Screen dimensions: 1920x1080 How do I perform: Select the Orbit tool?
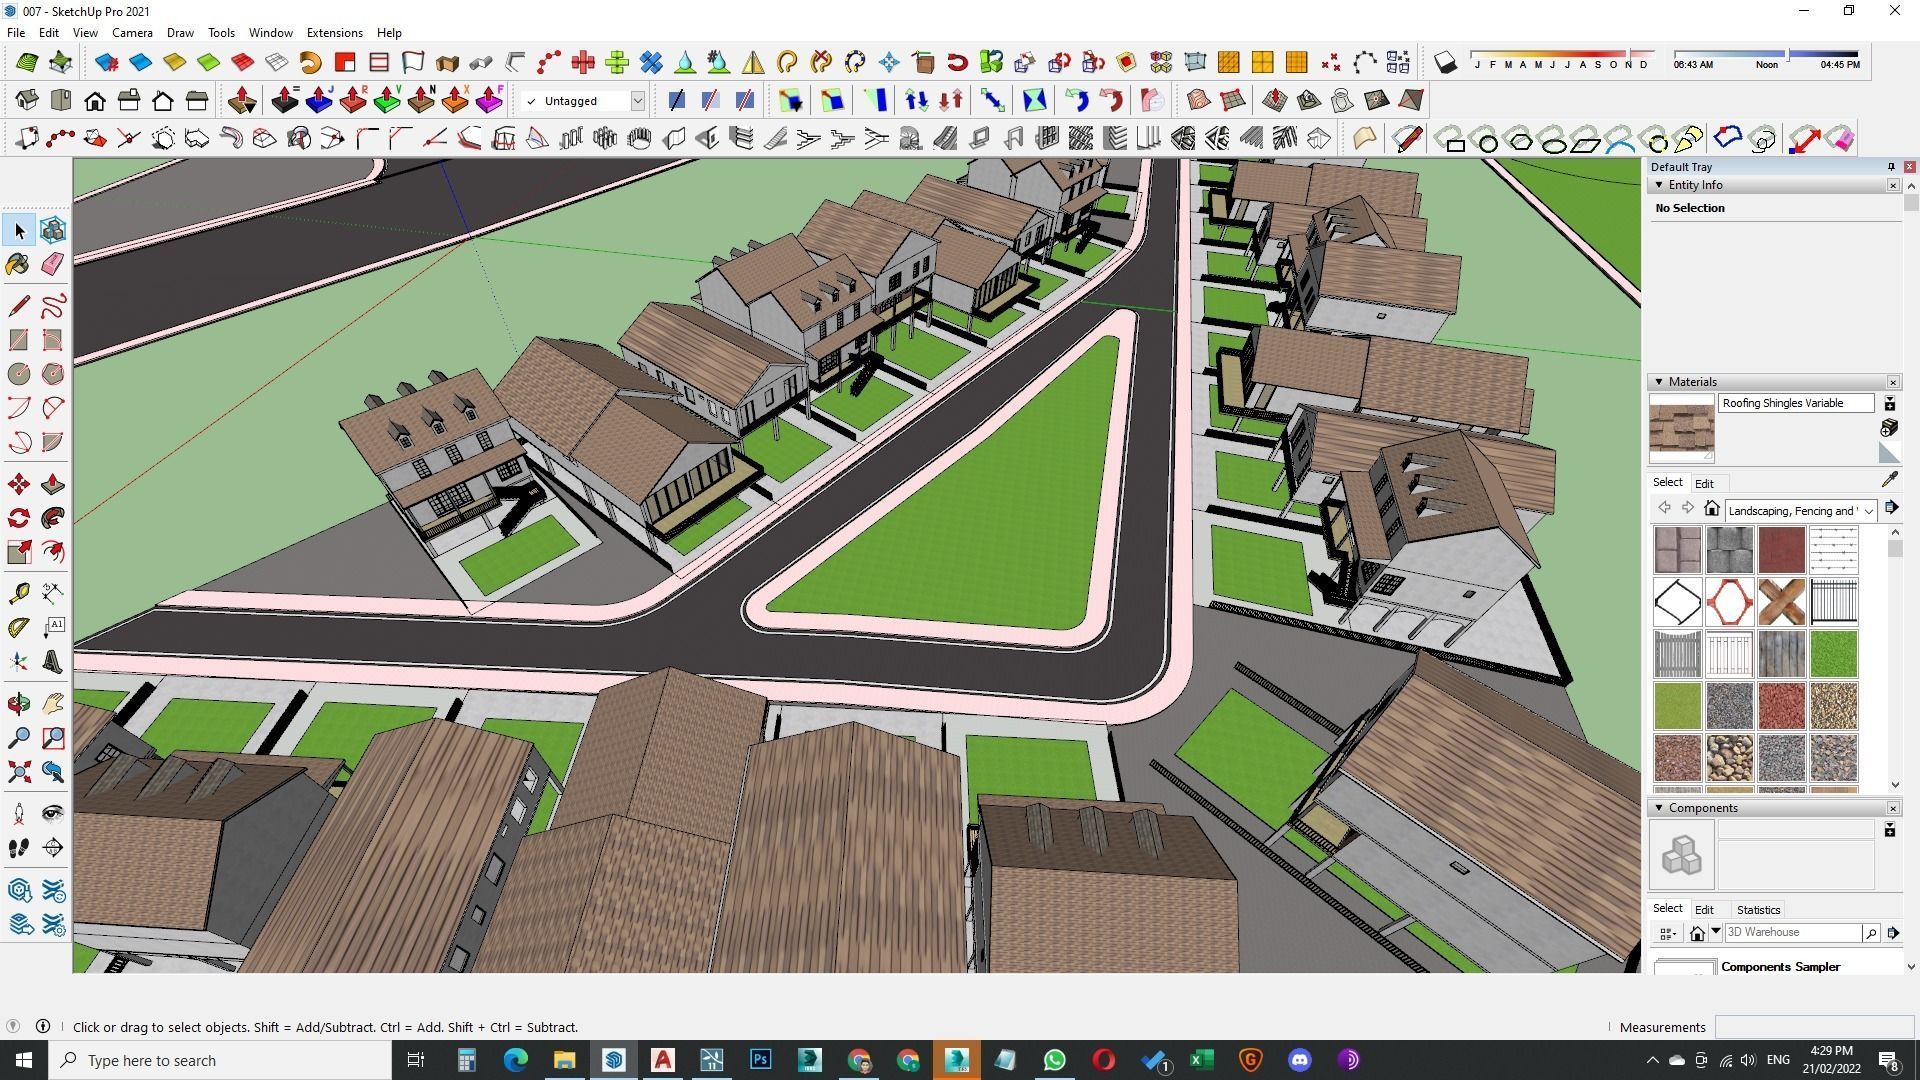click(19, 704)
